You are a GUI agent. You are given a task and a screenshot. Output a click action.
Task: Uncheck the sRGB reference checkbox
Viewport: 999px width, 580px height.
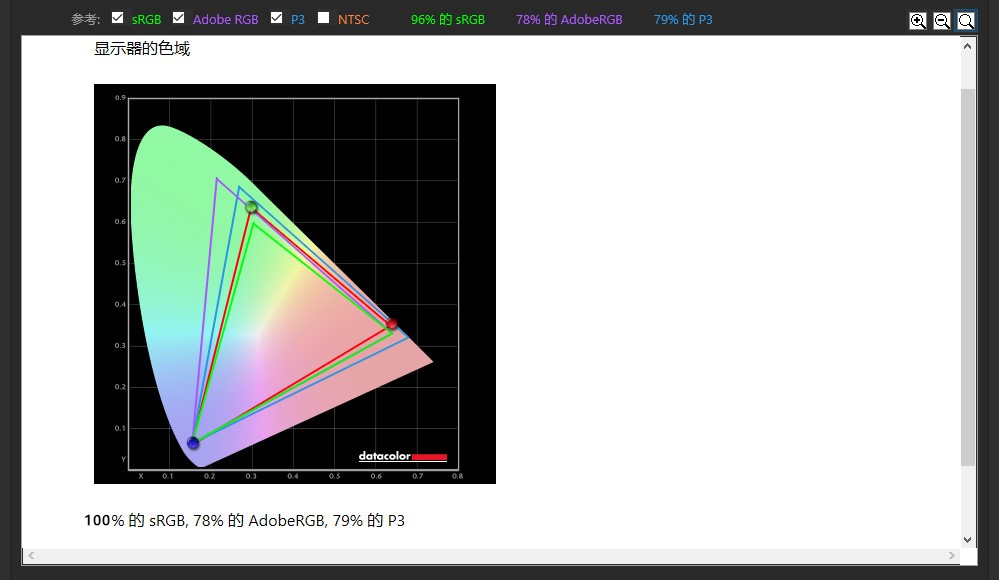(x=118, y=18)
